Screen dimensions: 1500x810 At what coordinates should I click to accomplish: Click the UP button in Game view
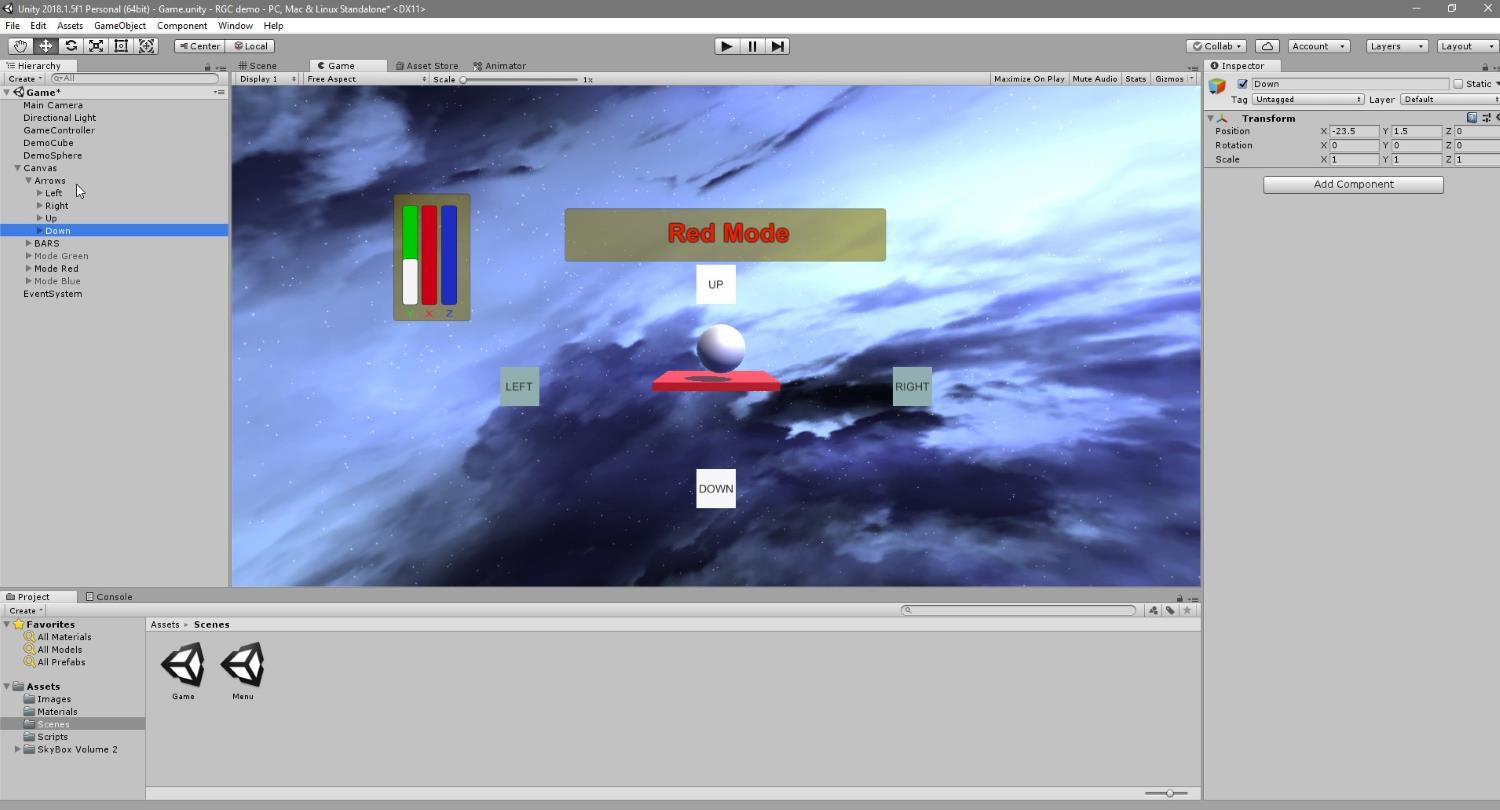pyautogui.click(x=716, y=285)
